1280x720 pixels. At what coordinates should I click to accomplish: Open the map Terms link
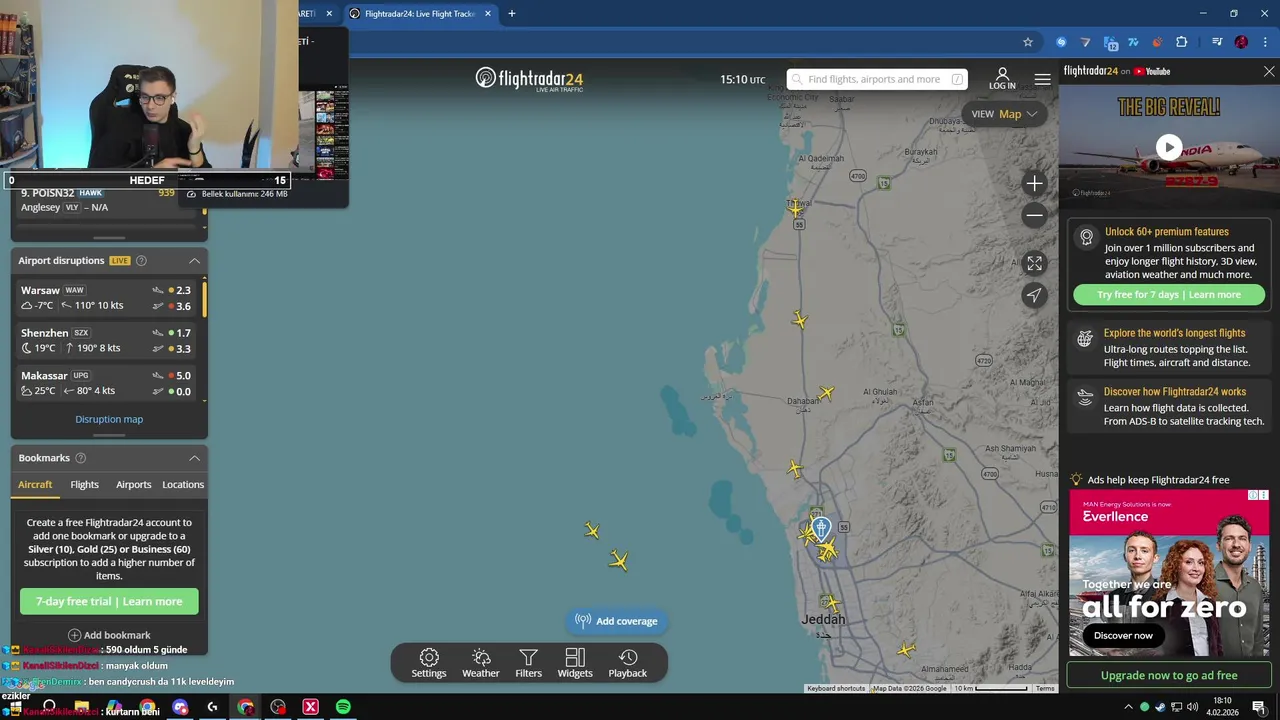click(1045, 689)
